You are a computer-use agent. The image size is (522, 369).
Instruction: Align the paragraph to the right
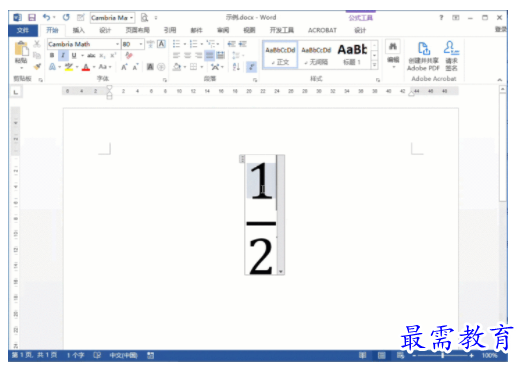198,55
